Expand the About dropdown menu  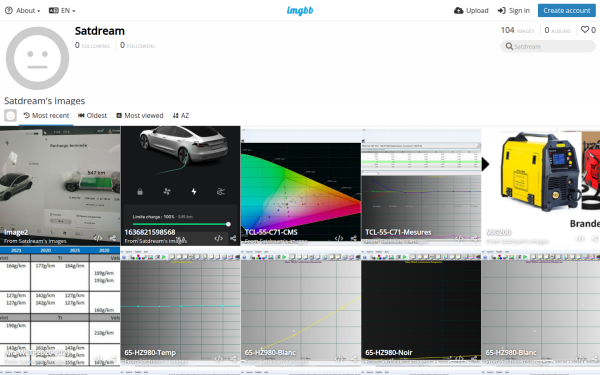pyautogui.click(x=22, y=11)
